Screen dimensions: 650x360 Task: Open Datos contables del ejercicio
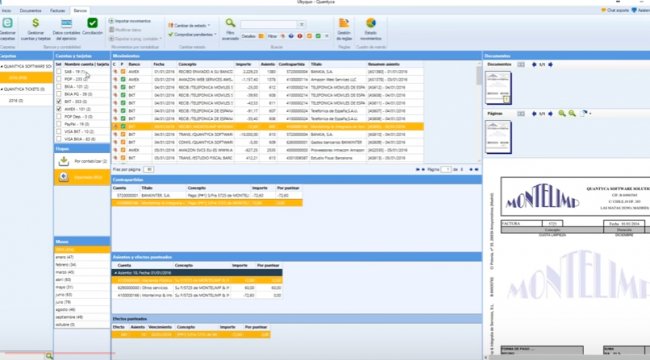(66, 29)
